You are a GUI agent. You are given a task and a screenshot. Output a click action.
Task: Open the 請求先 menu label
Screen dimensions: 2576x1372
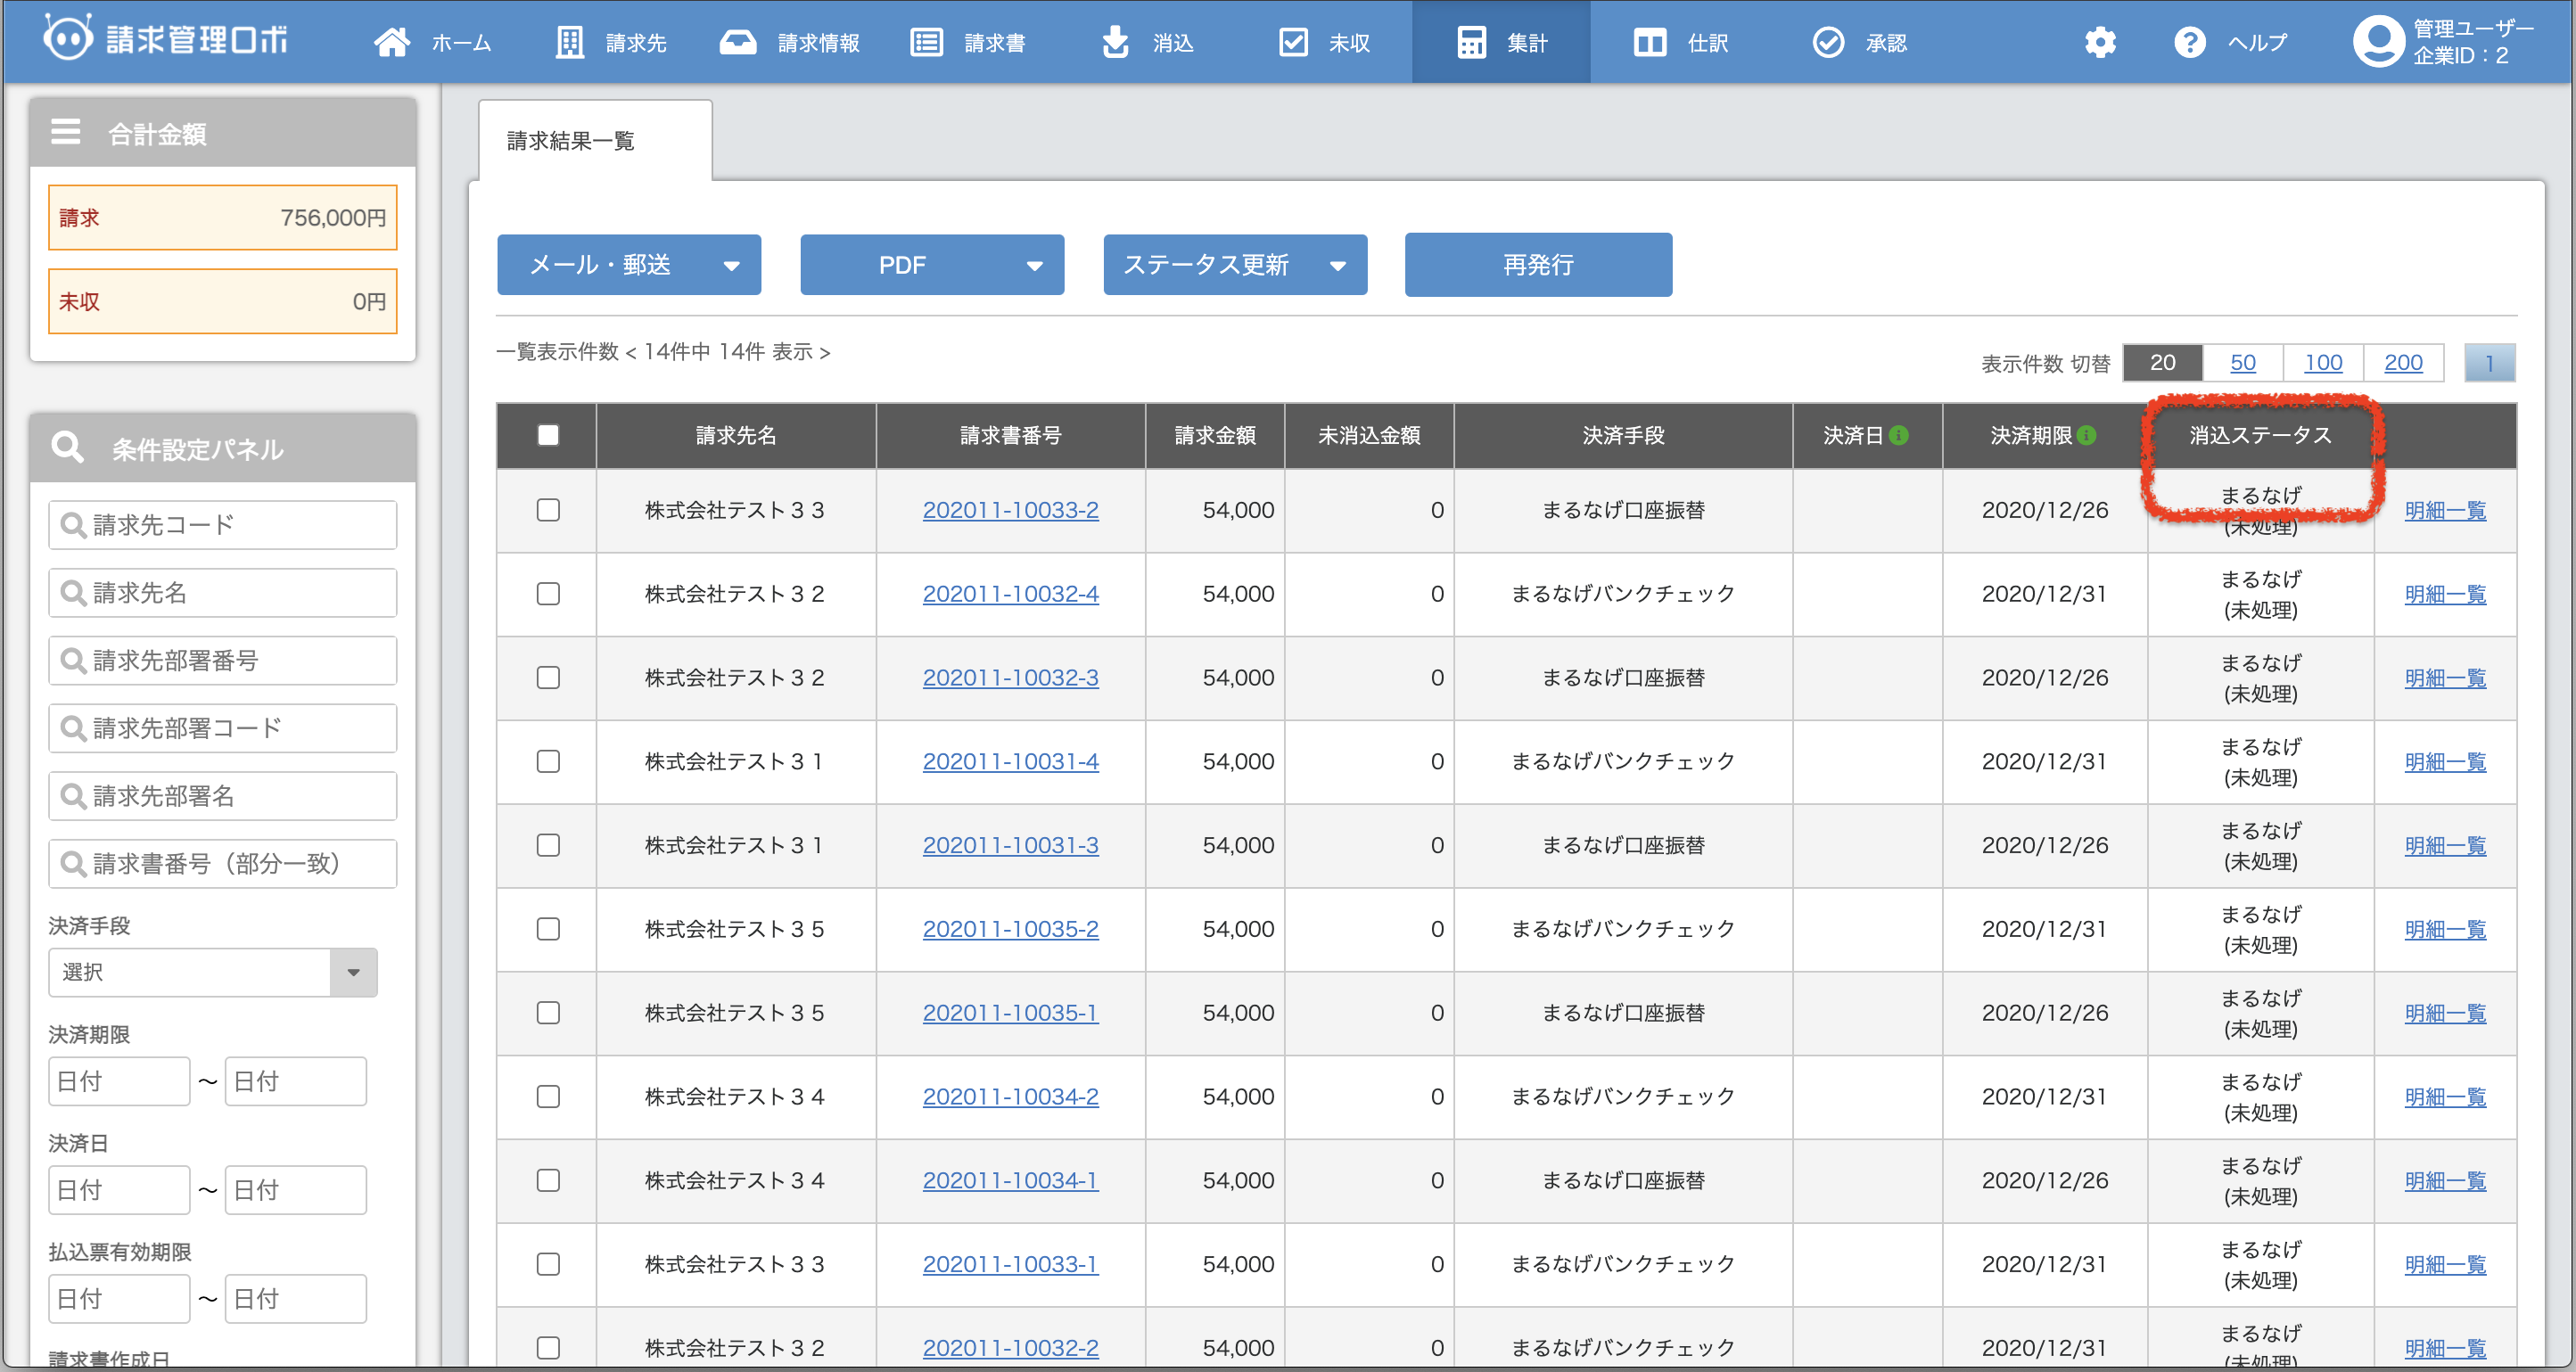(x=636, y=43)
